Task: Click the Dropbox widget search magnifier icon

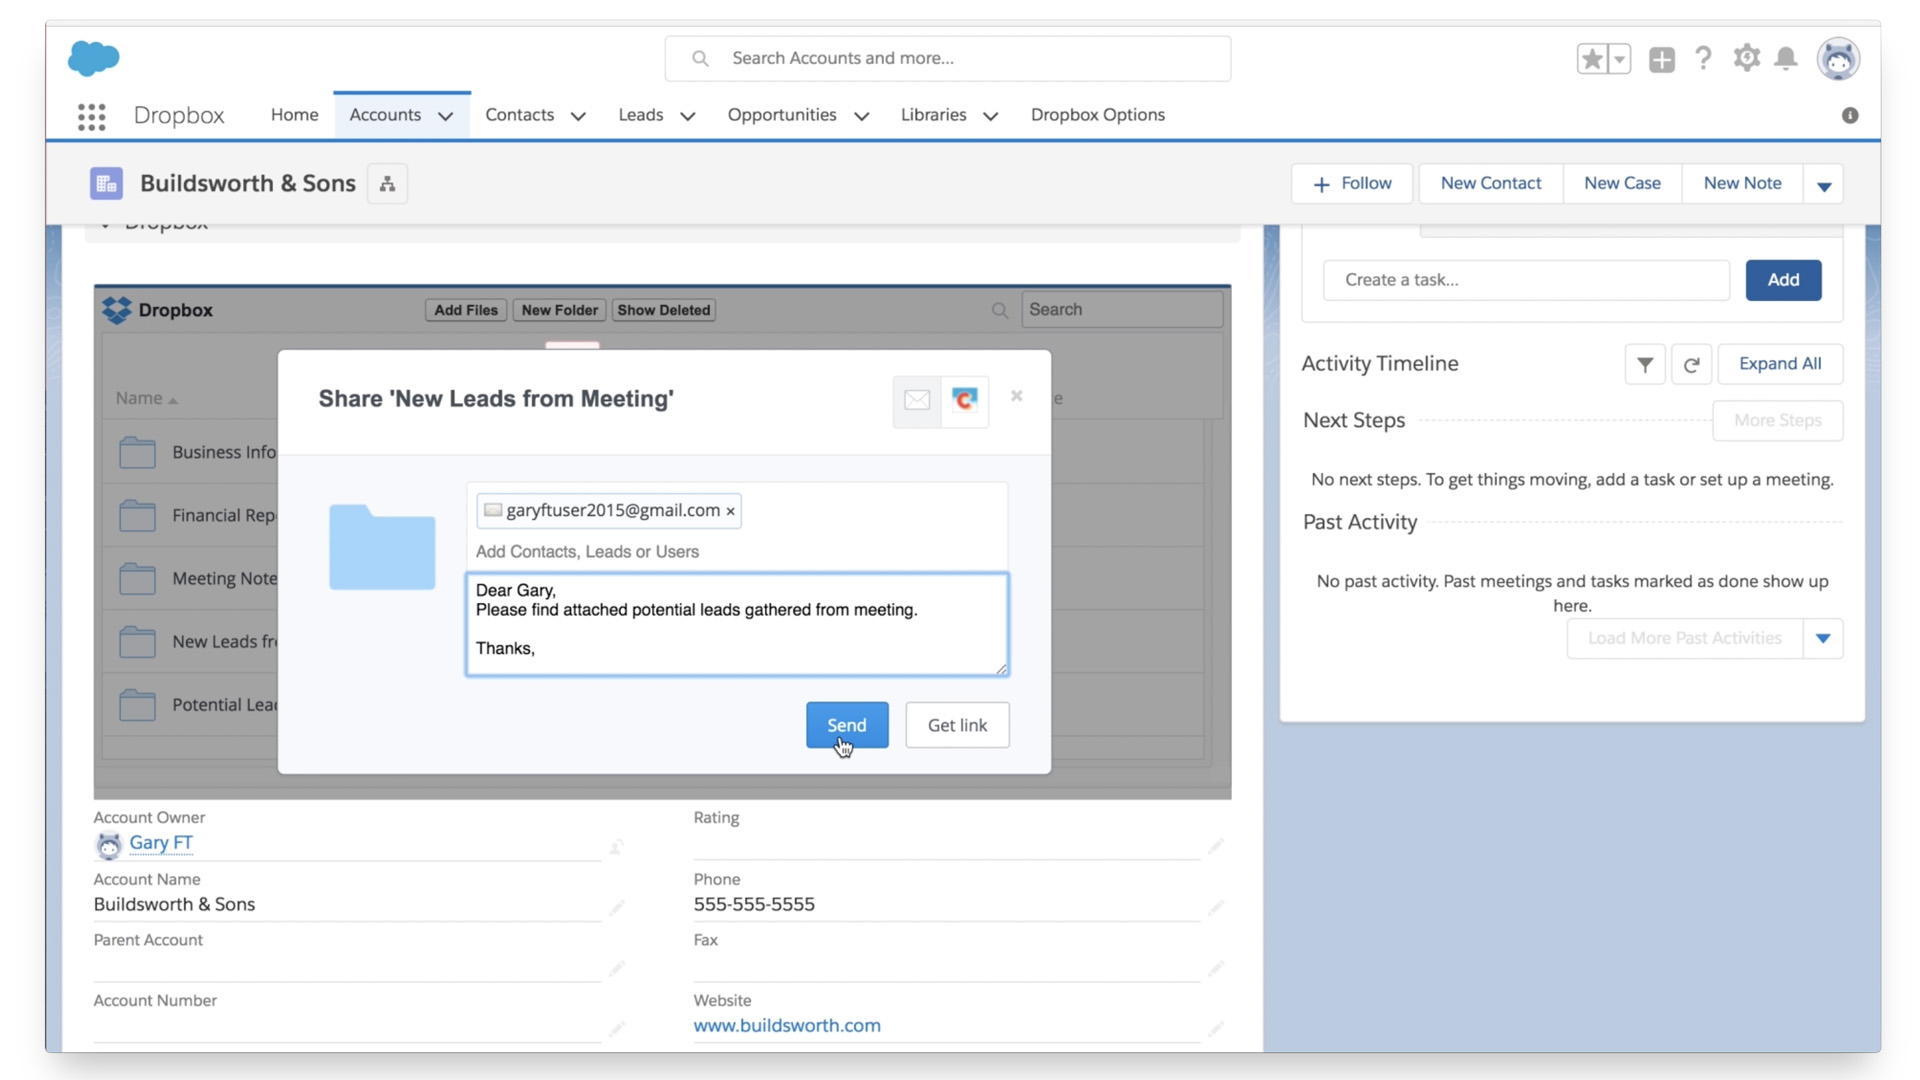Action: coord(999,310)
